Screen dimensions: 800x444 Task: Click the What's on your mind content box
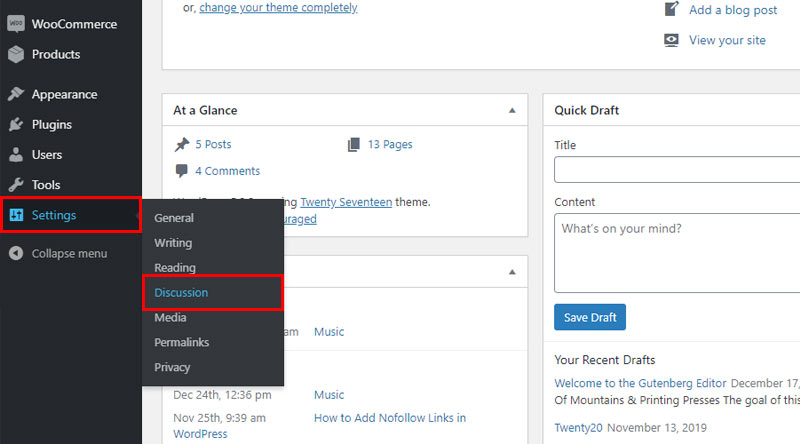677,253
